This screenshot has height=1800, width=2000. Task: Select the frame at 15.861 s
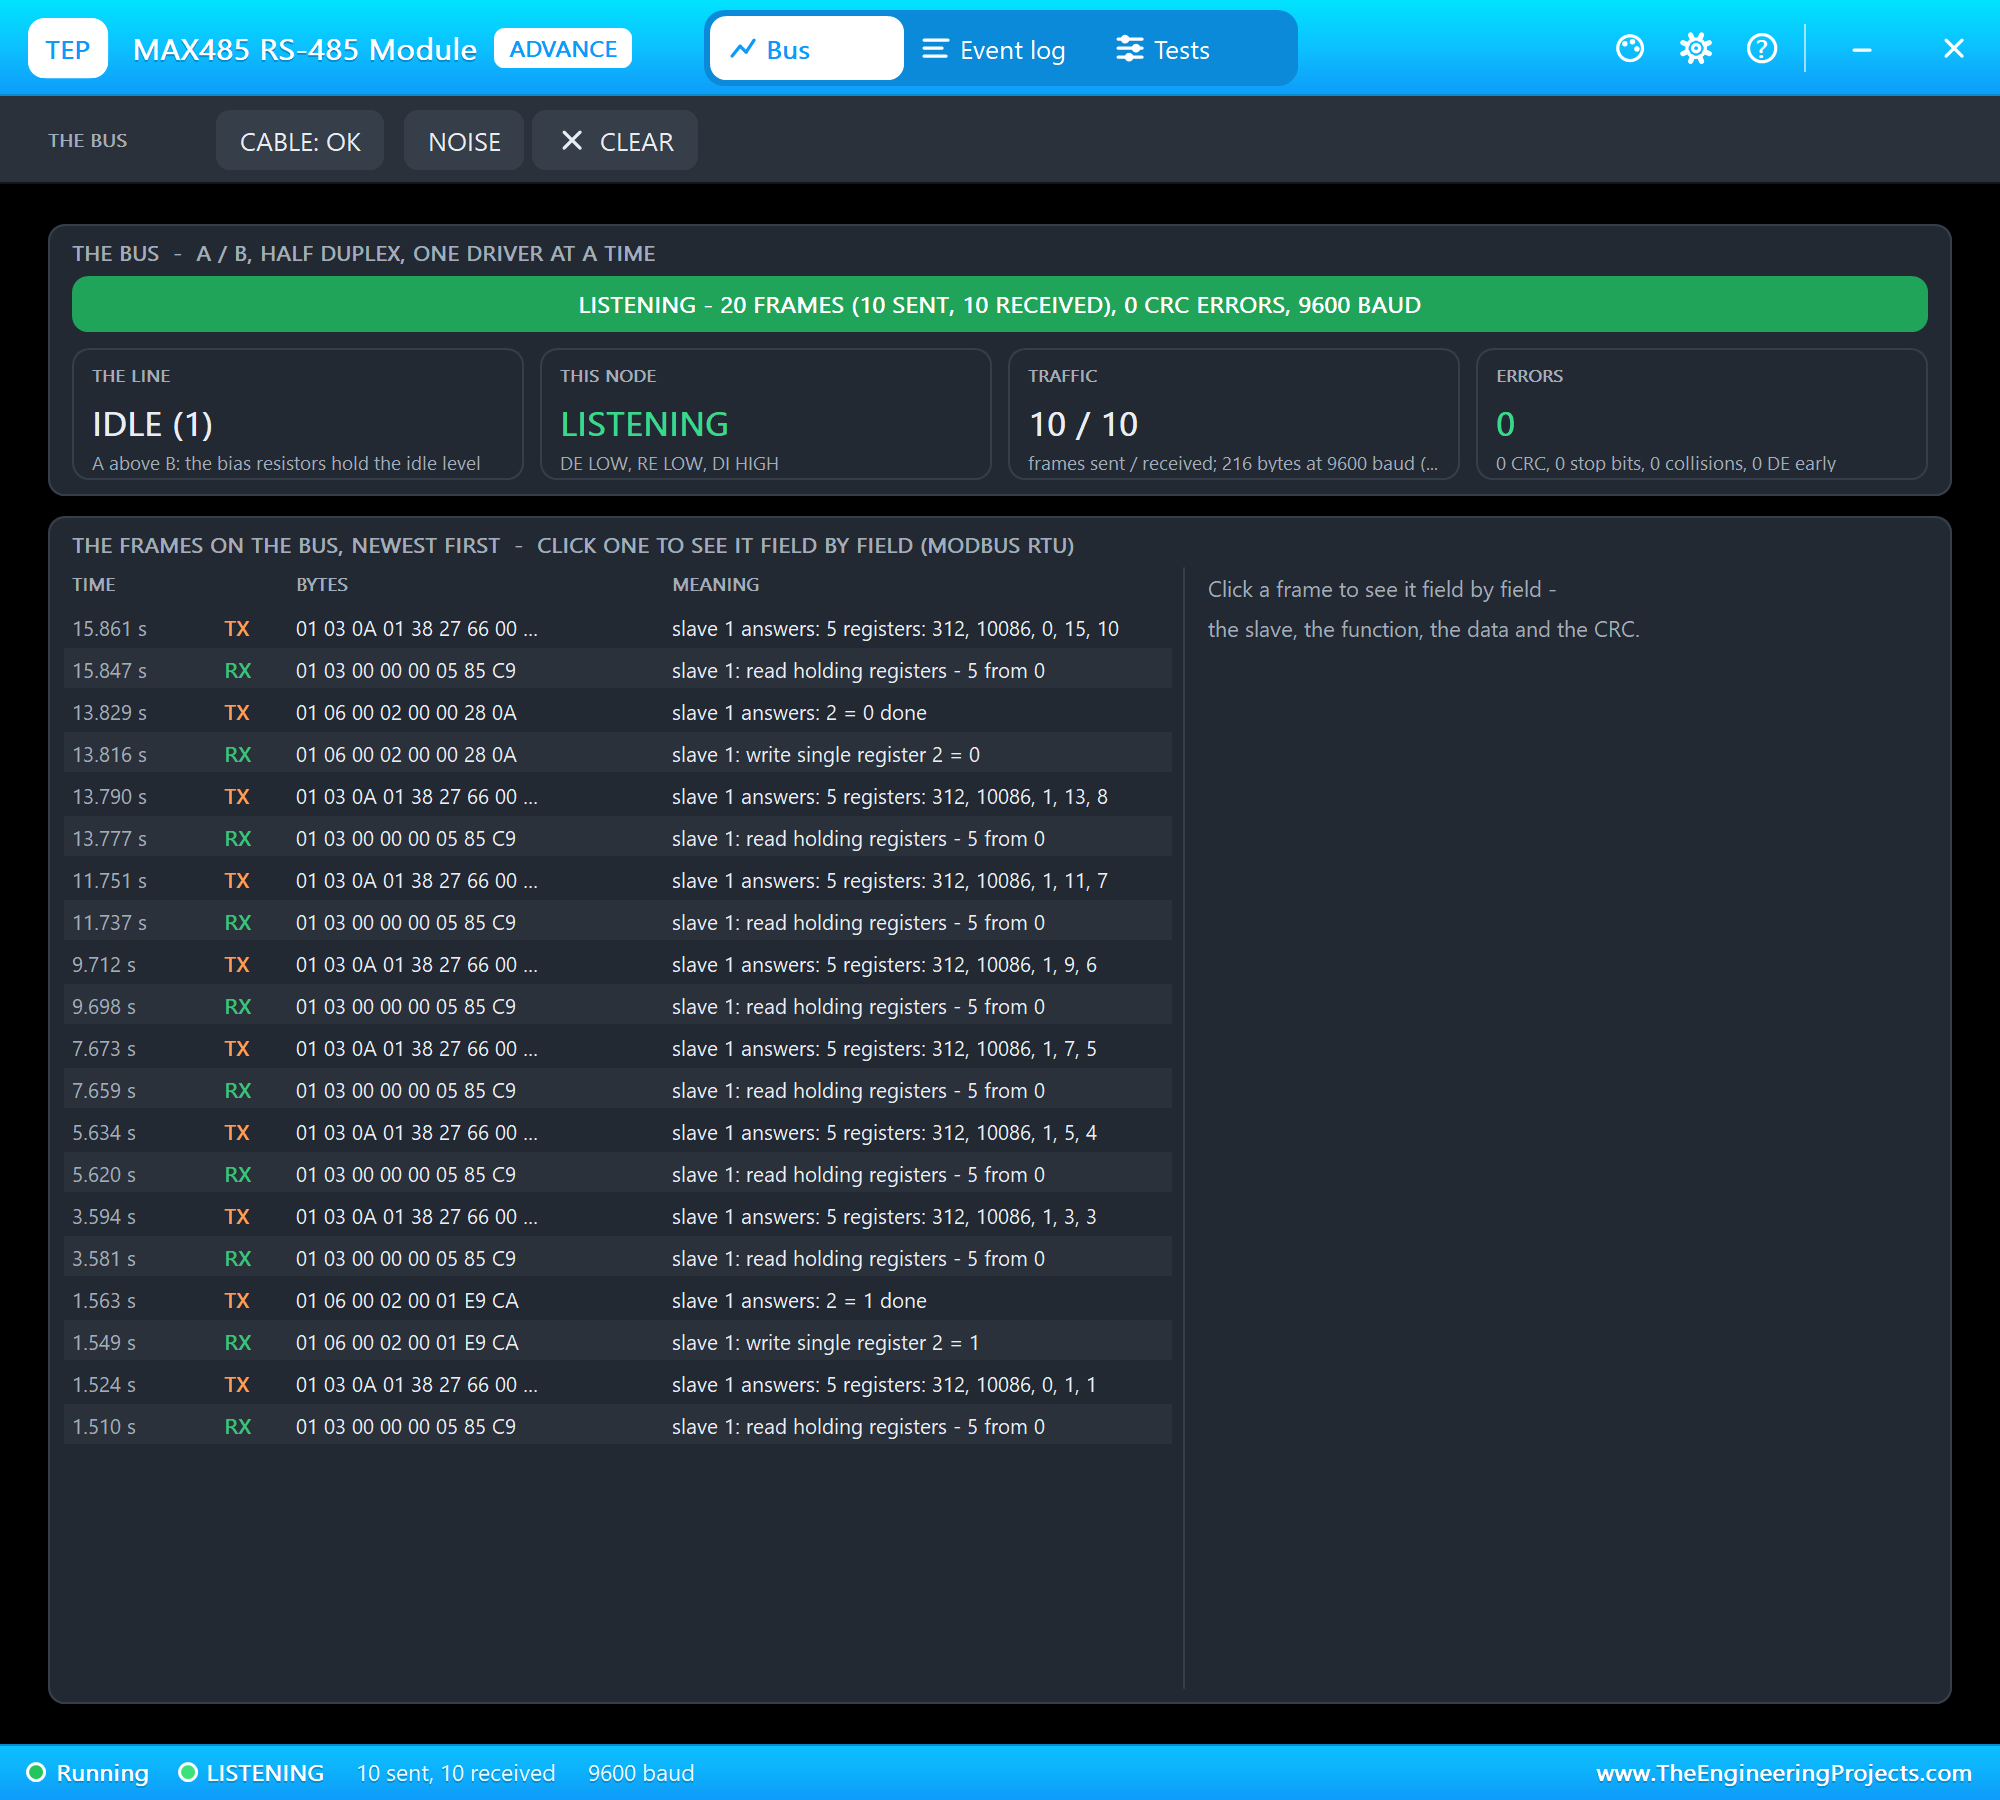[x=618, y=629]
